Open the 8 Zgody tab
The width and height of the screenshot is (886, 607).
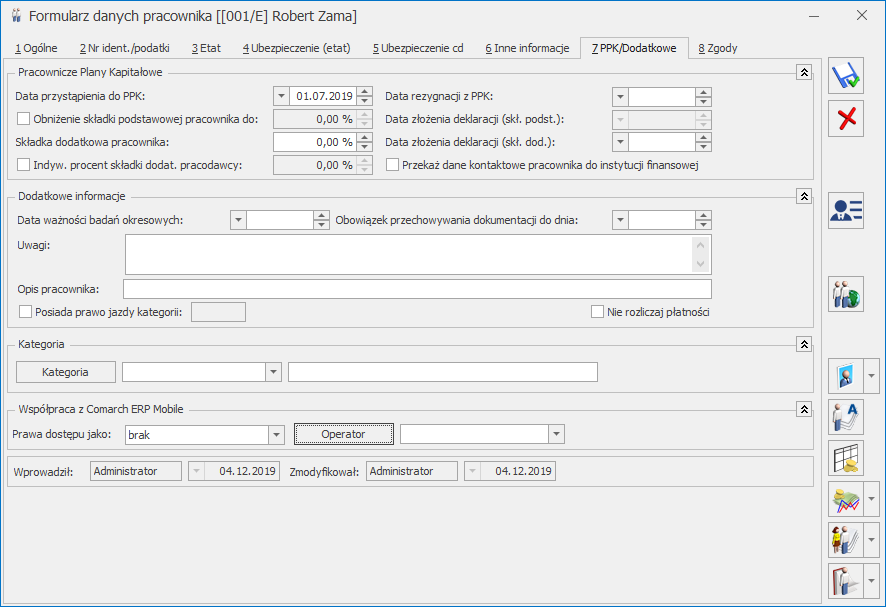tap(718, 48)
